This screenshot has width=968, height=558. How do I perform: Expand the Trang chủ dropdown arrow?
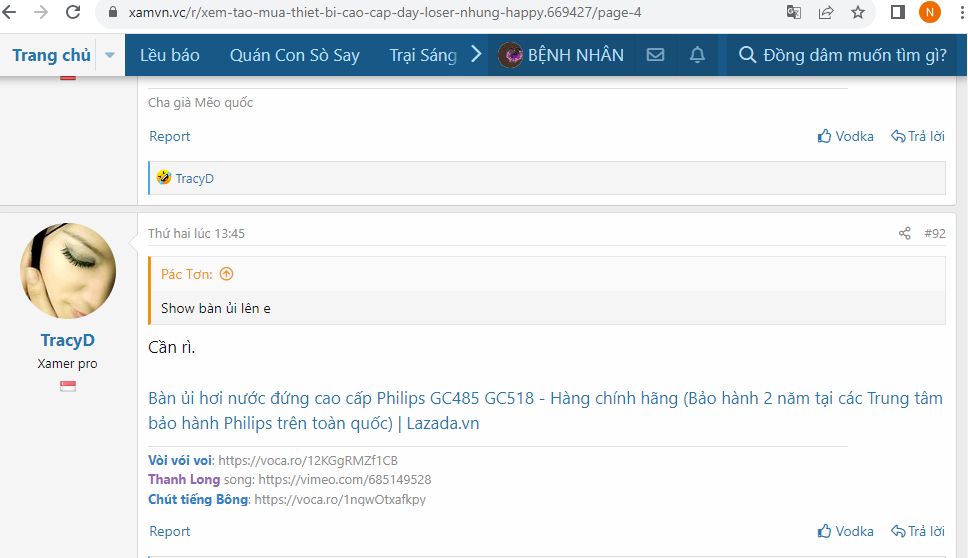[110, 55]
